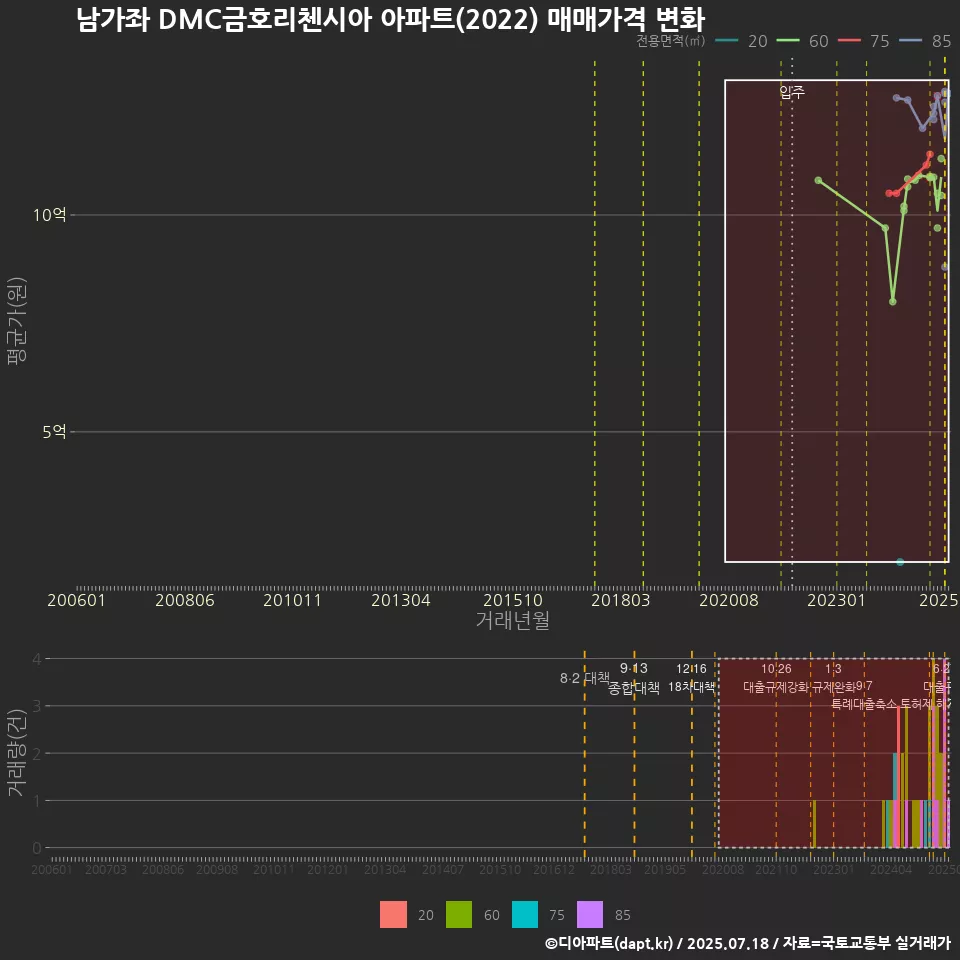Click the '12·16' policy date label
The width and height of the screenshot is (960, 960).
click(691, 669)
